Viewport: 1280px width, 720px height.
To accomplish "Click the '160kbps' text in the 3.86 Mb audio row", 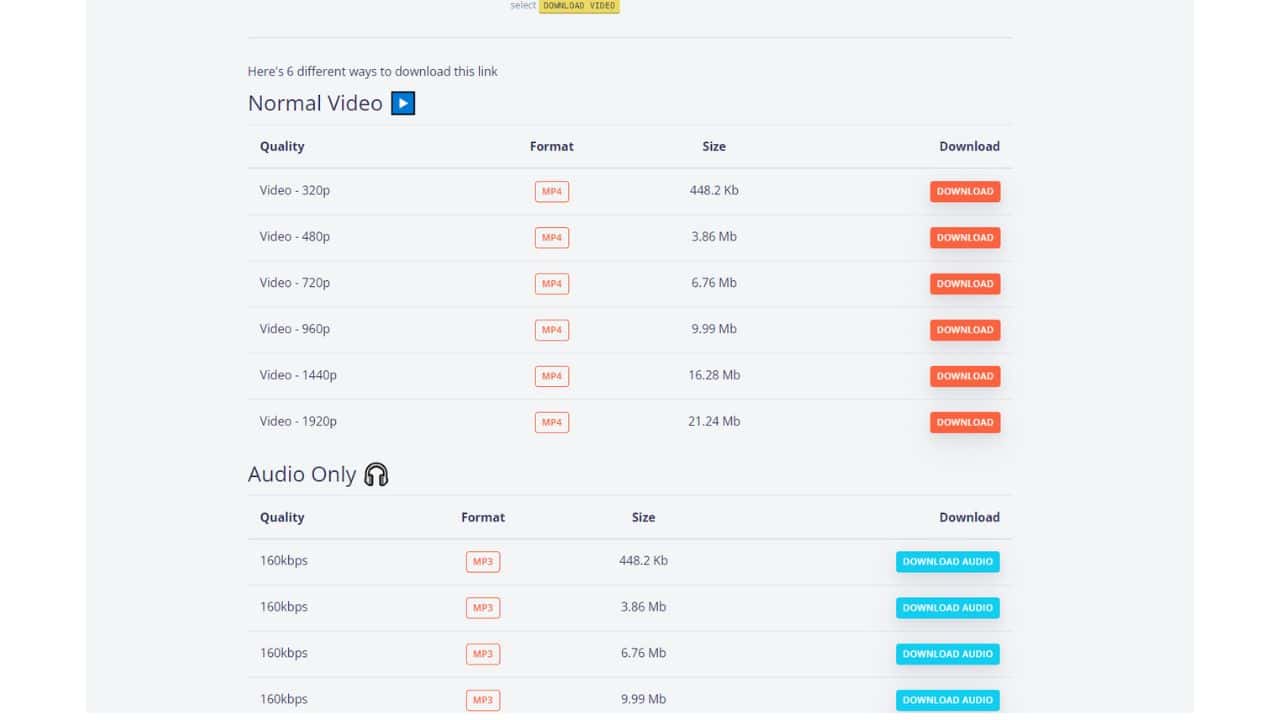I will point(284,606).
